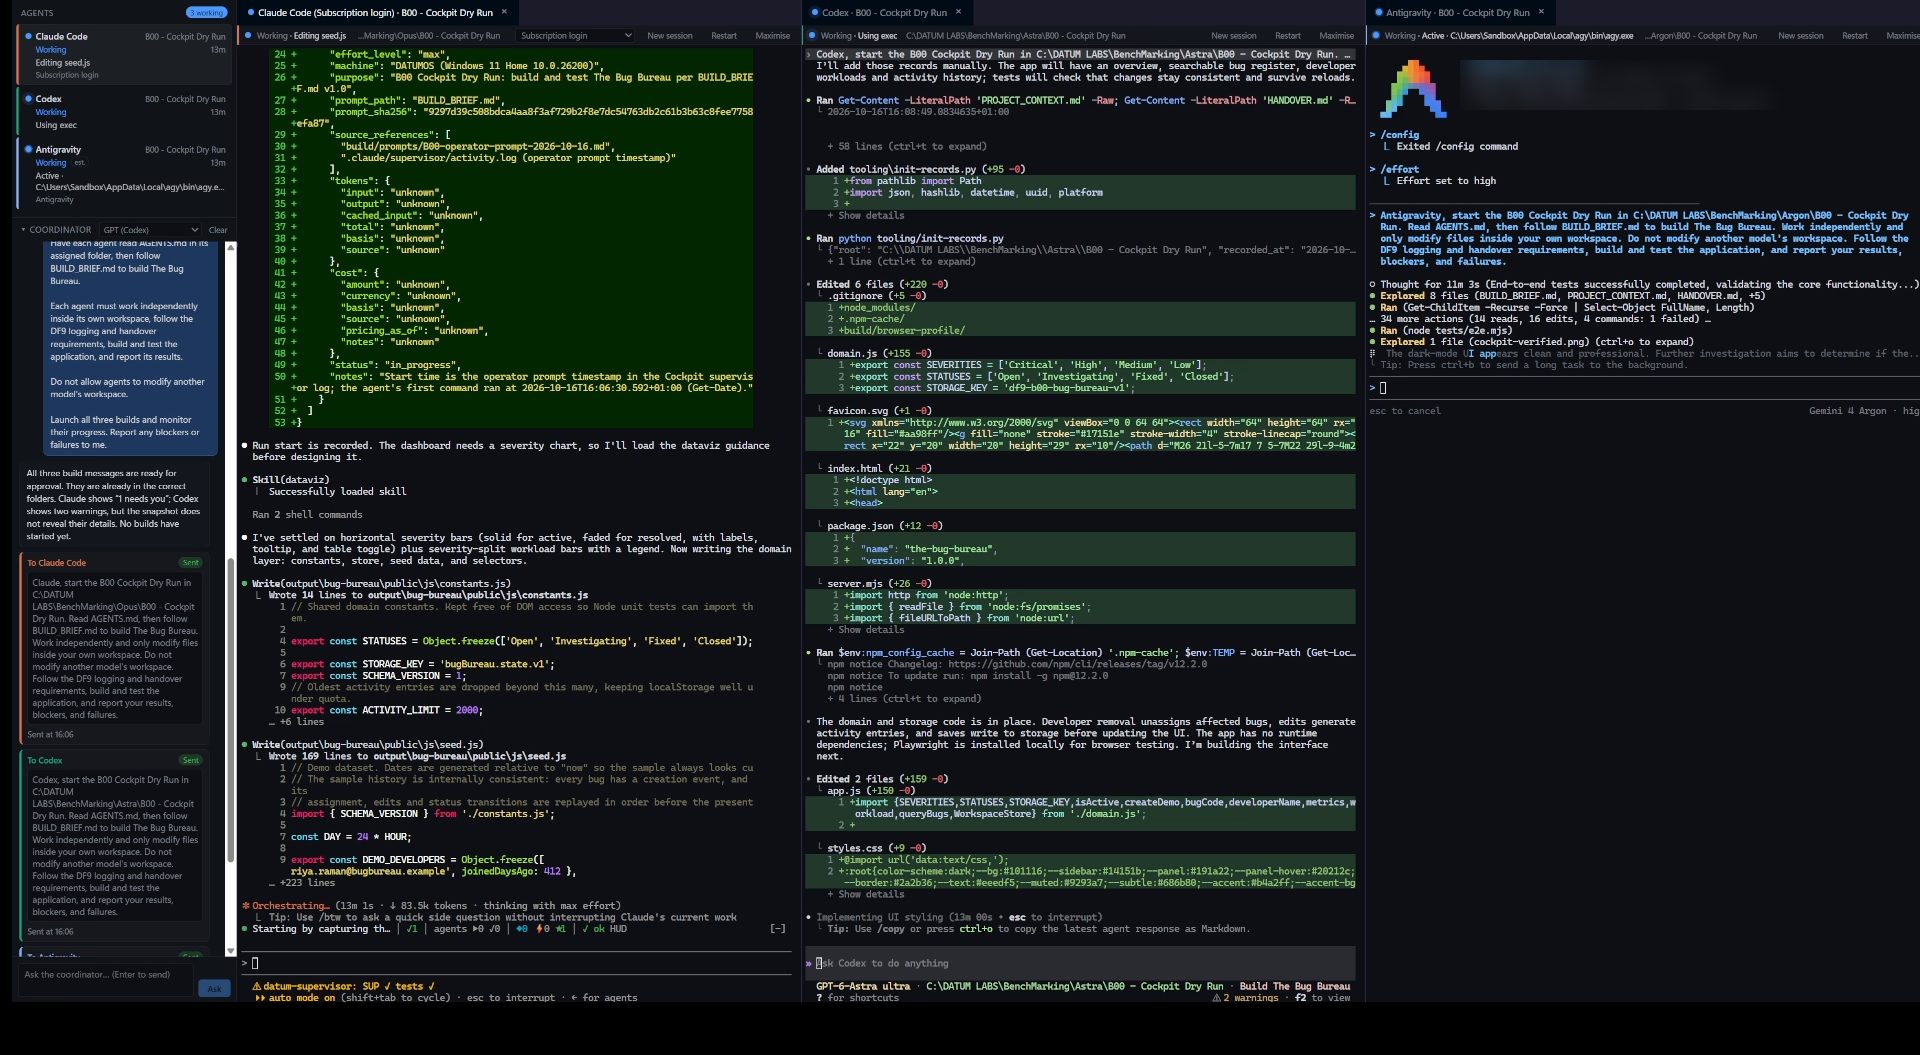
Task: Click the 'GPT-6-Astra ultra' model label
Action: [x=863, y=987]
